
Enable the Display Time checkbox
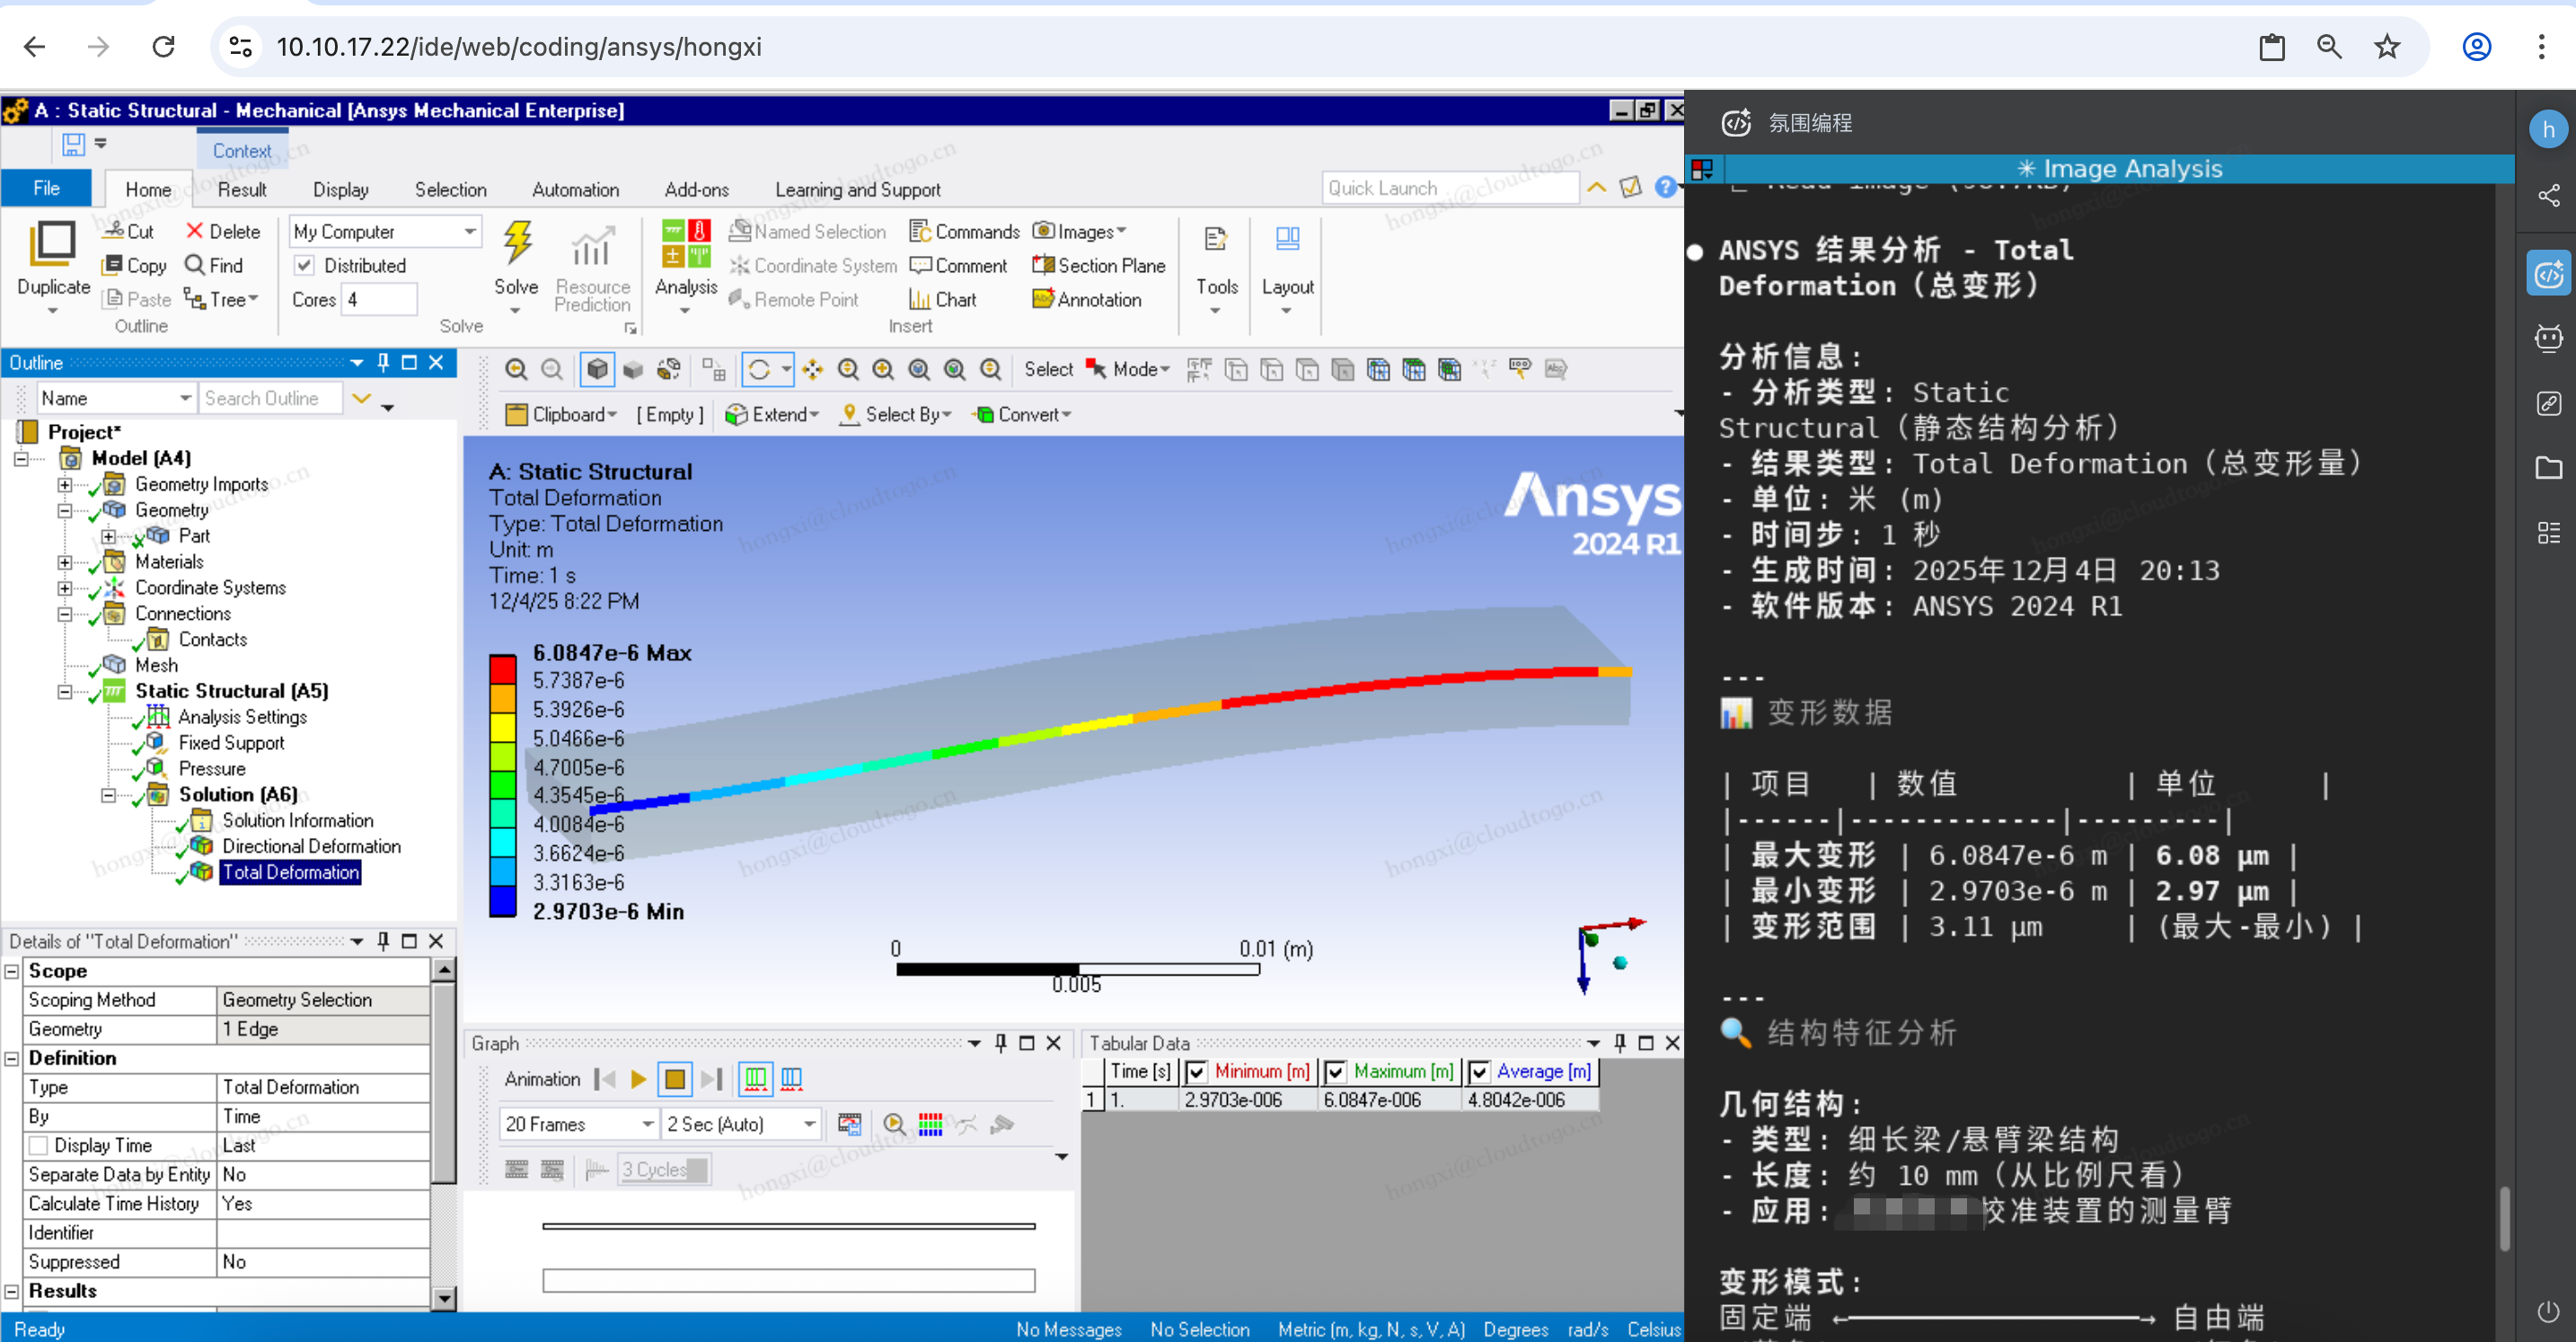[39, 1145]
